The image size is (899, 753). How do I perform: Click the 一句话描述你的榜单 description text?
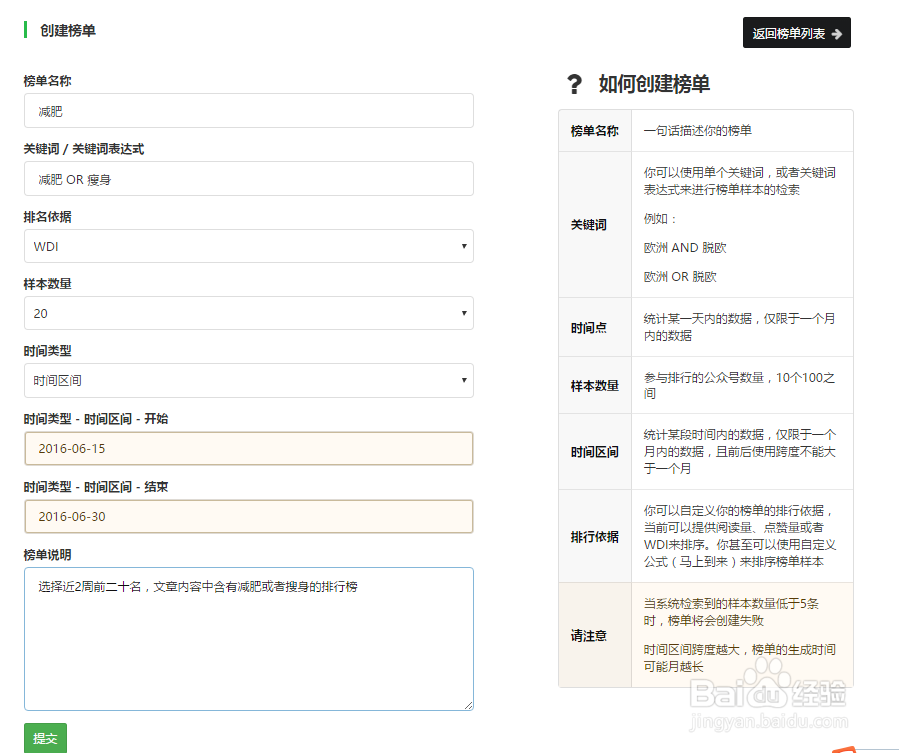coord(697,131)
